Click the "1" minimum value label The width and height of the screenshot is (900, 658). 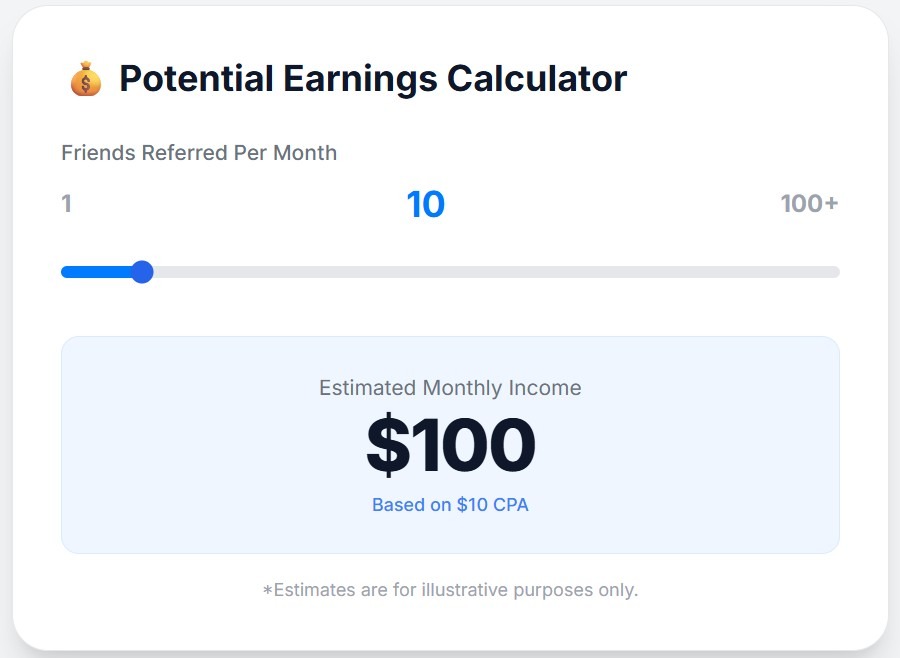click(67, 204)
